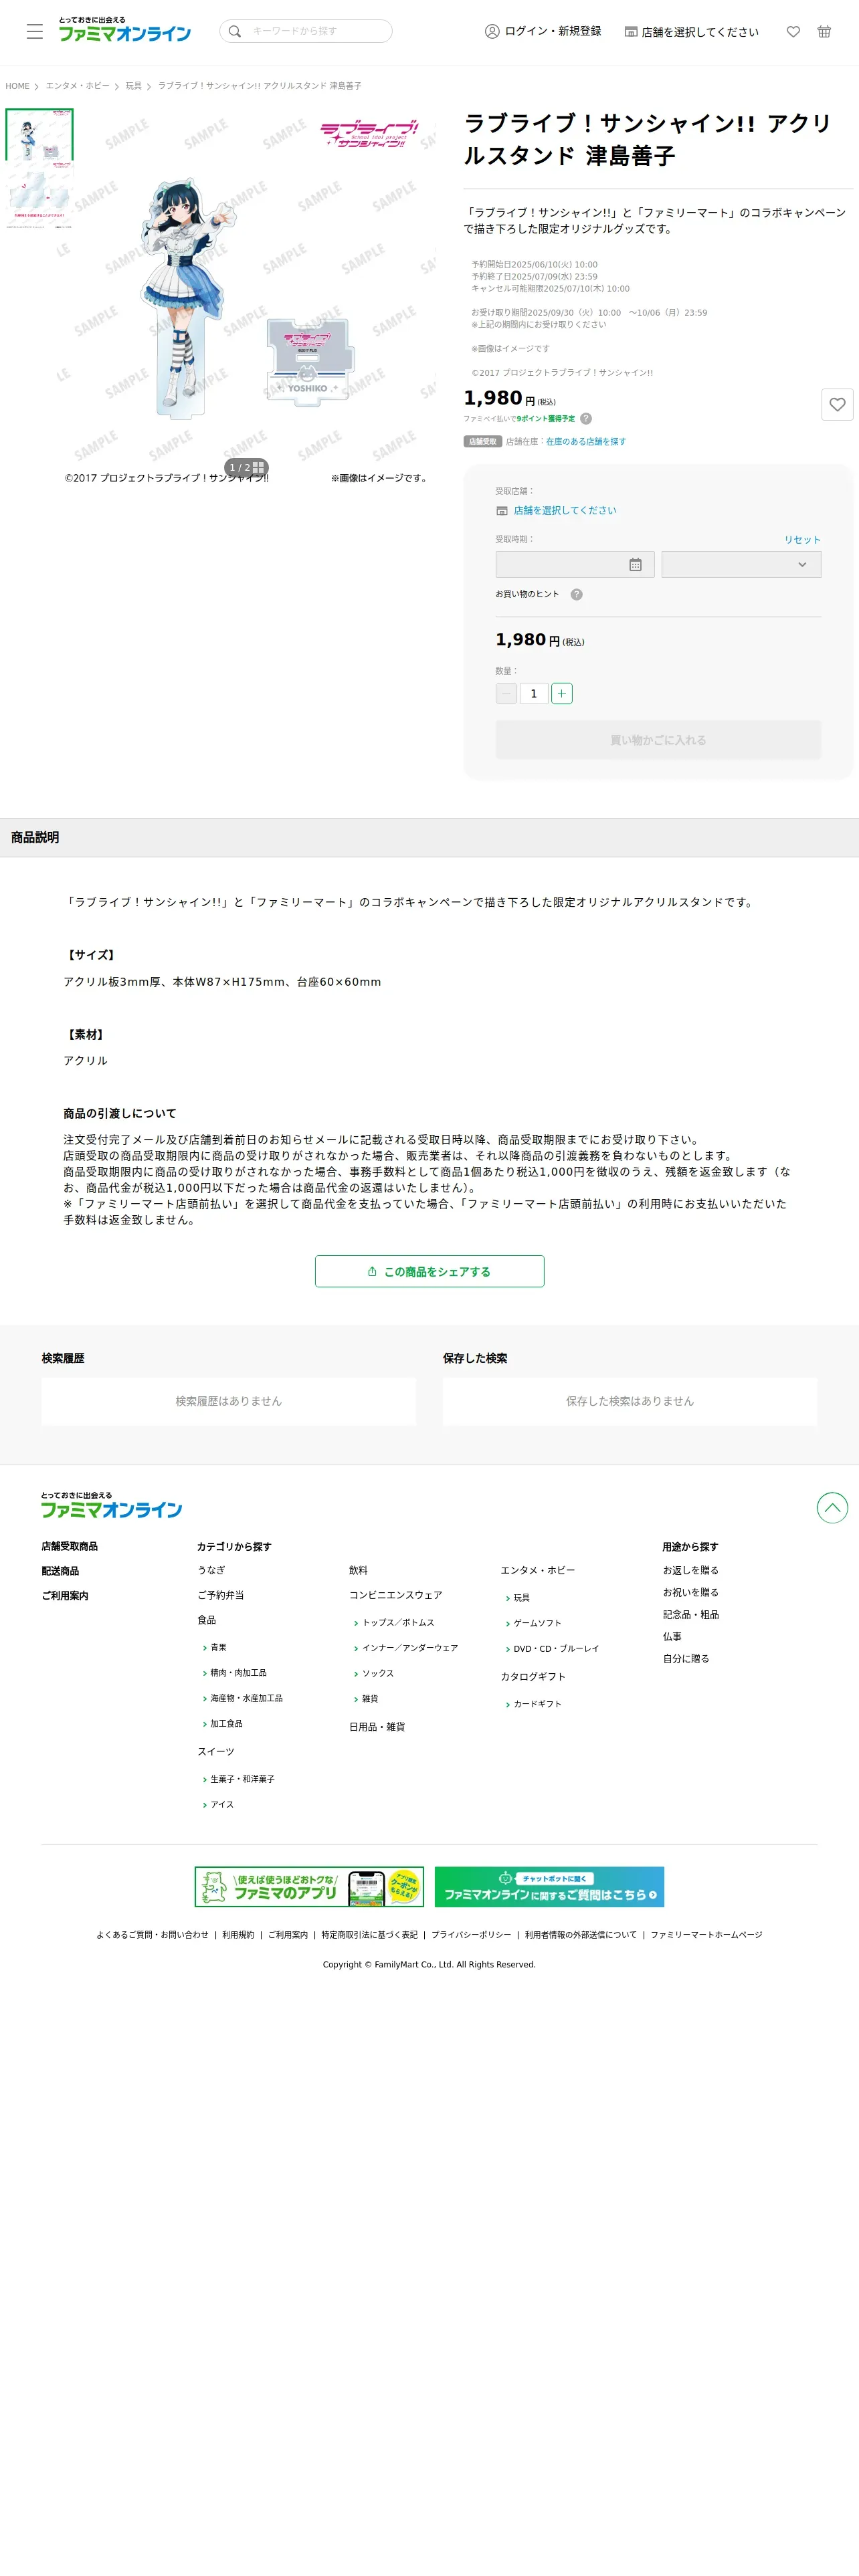Click scroll-to-top arrow button
This screenshot has width=859, height=2576.
832,1507
